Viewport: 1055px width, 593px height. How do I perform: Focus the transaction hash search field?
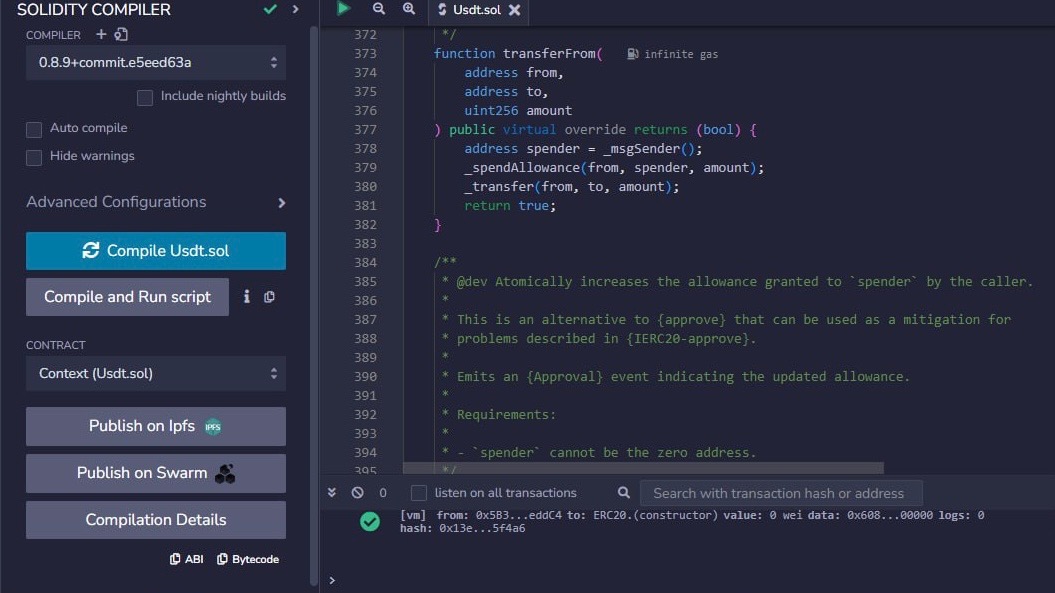pyautogui.click(x=780, y=493)
